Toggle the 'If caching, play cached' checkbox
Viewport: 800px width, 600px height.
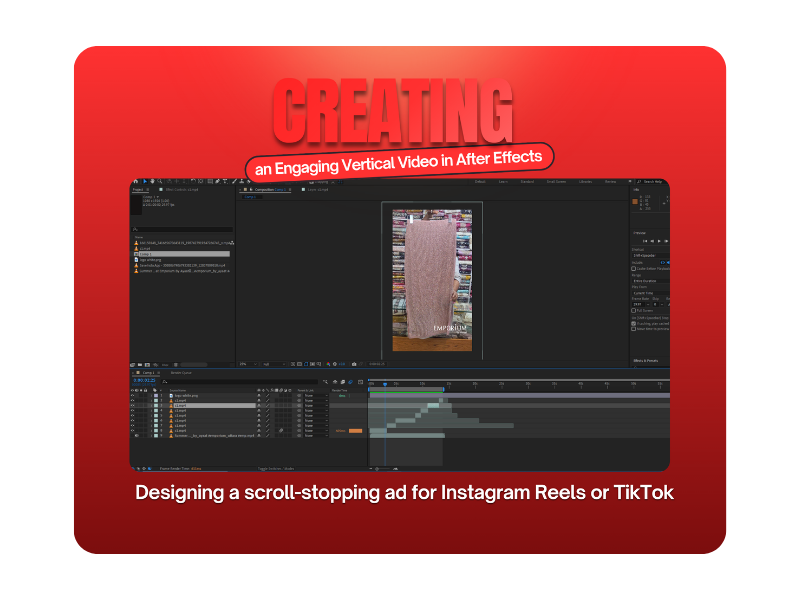[634, 323]
